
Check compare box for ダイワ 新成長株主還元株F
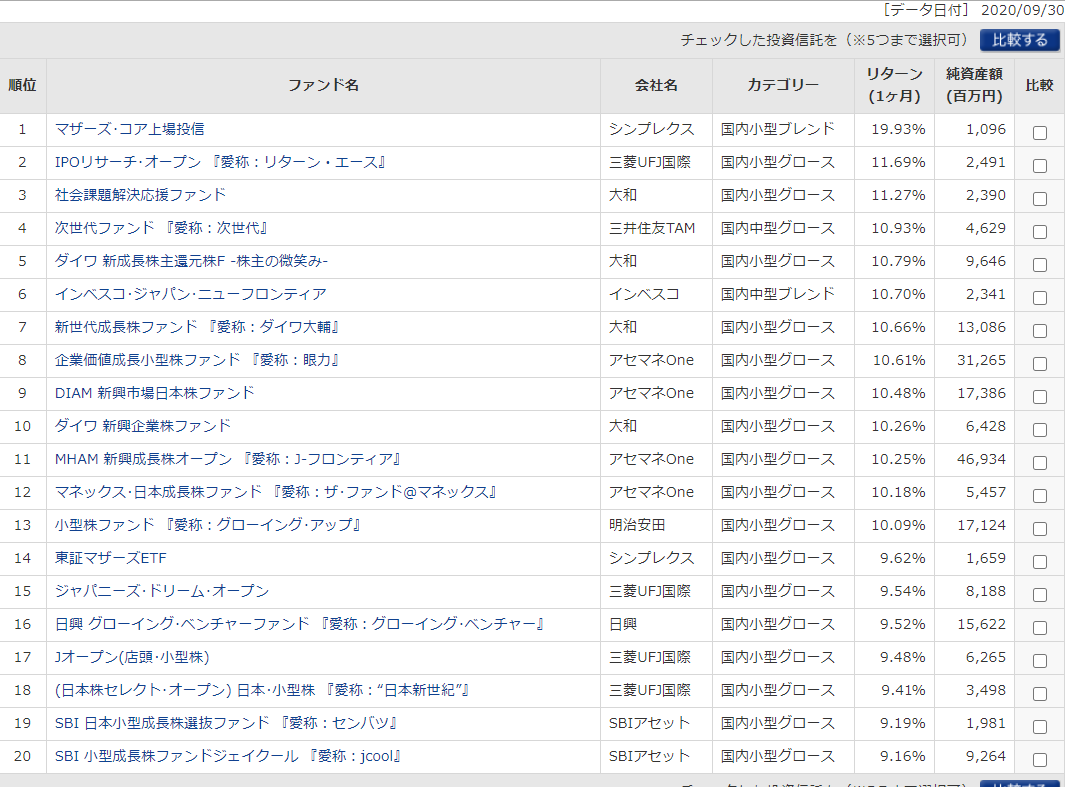1039,265
